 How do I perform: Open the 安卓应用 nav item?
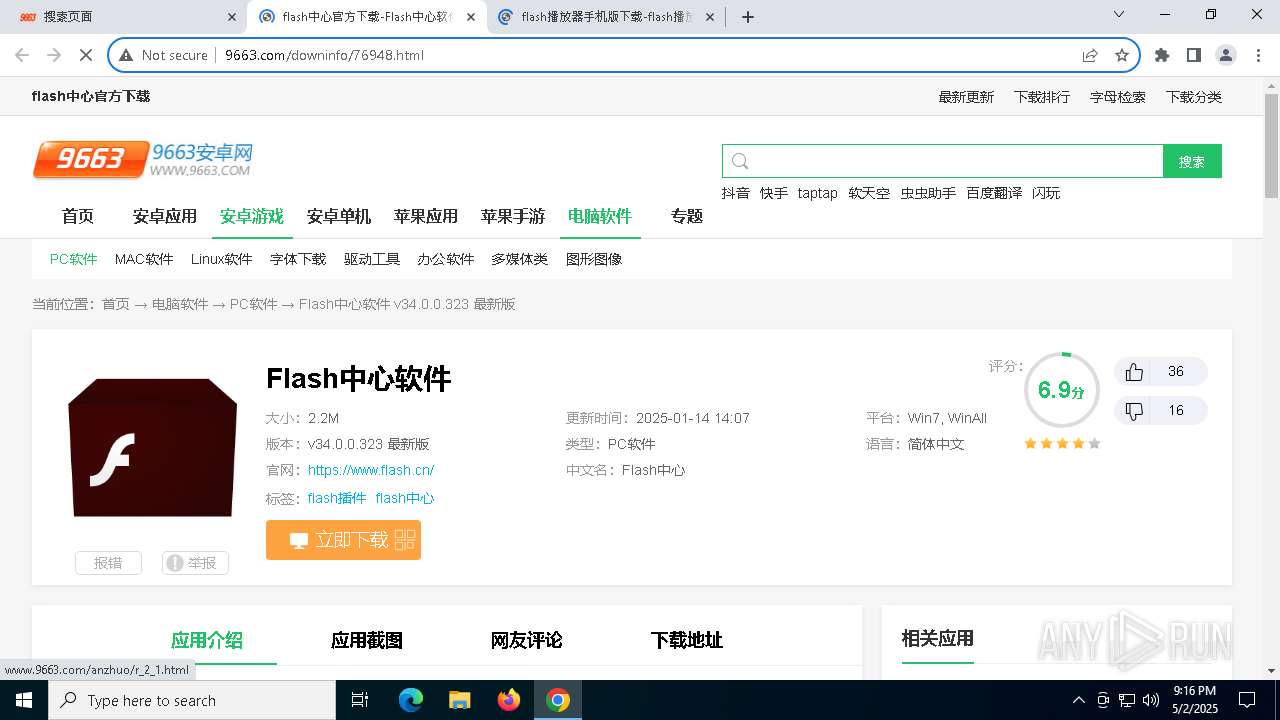165,216
